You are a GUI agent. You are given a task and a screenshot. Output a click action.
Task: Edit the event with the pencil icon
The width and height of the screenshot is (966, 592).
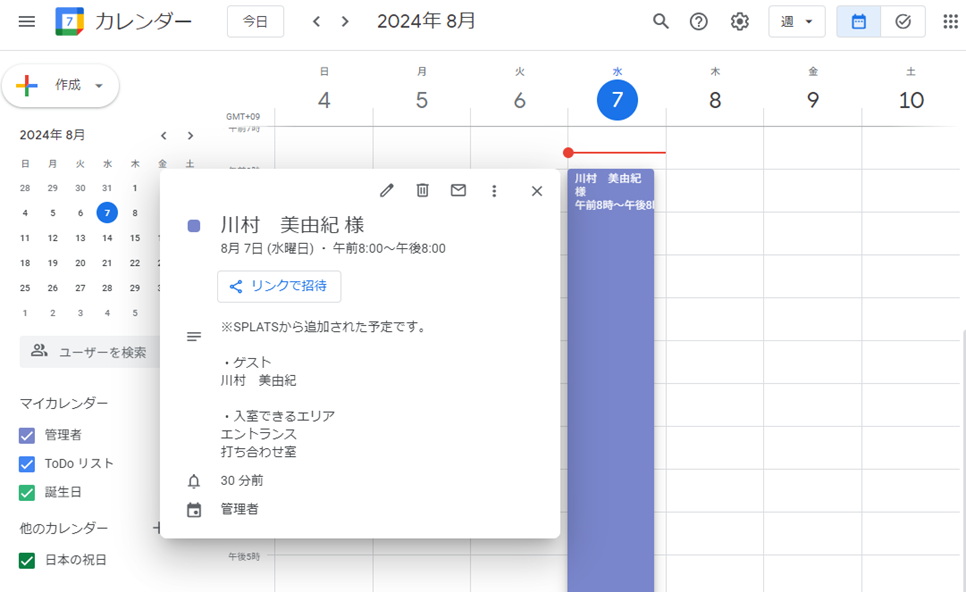(x=386, y=190)
